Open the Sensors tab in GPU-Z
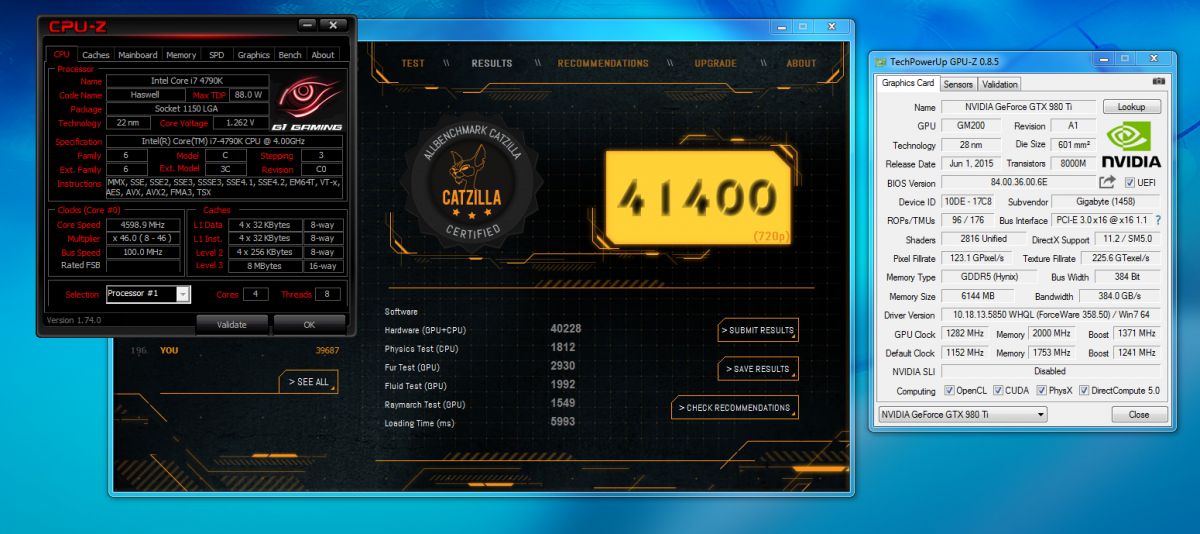The height and width of the screenshot is (534, 1200). (x=958, y=85)
